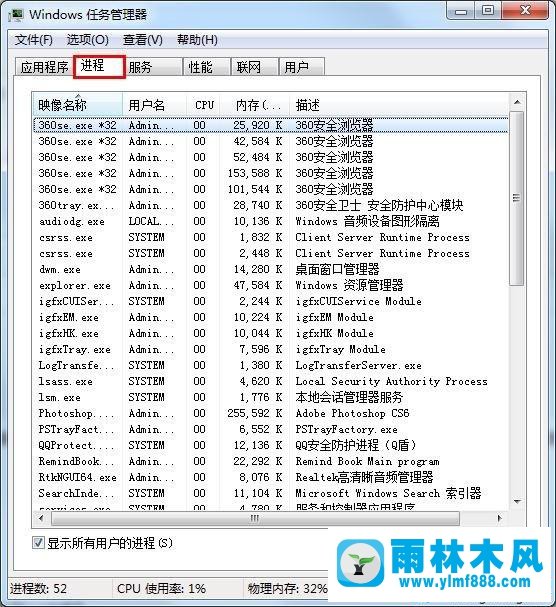Click the vertical scrollbar thumb
This screenshot has width=556, height=607.
click(517, 199)
